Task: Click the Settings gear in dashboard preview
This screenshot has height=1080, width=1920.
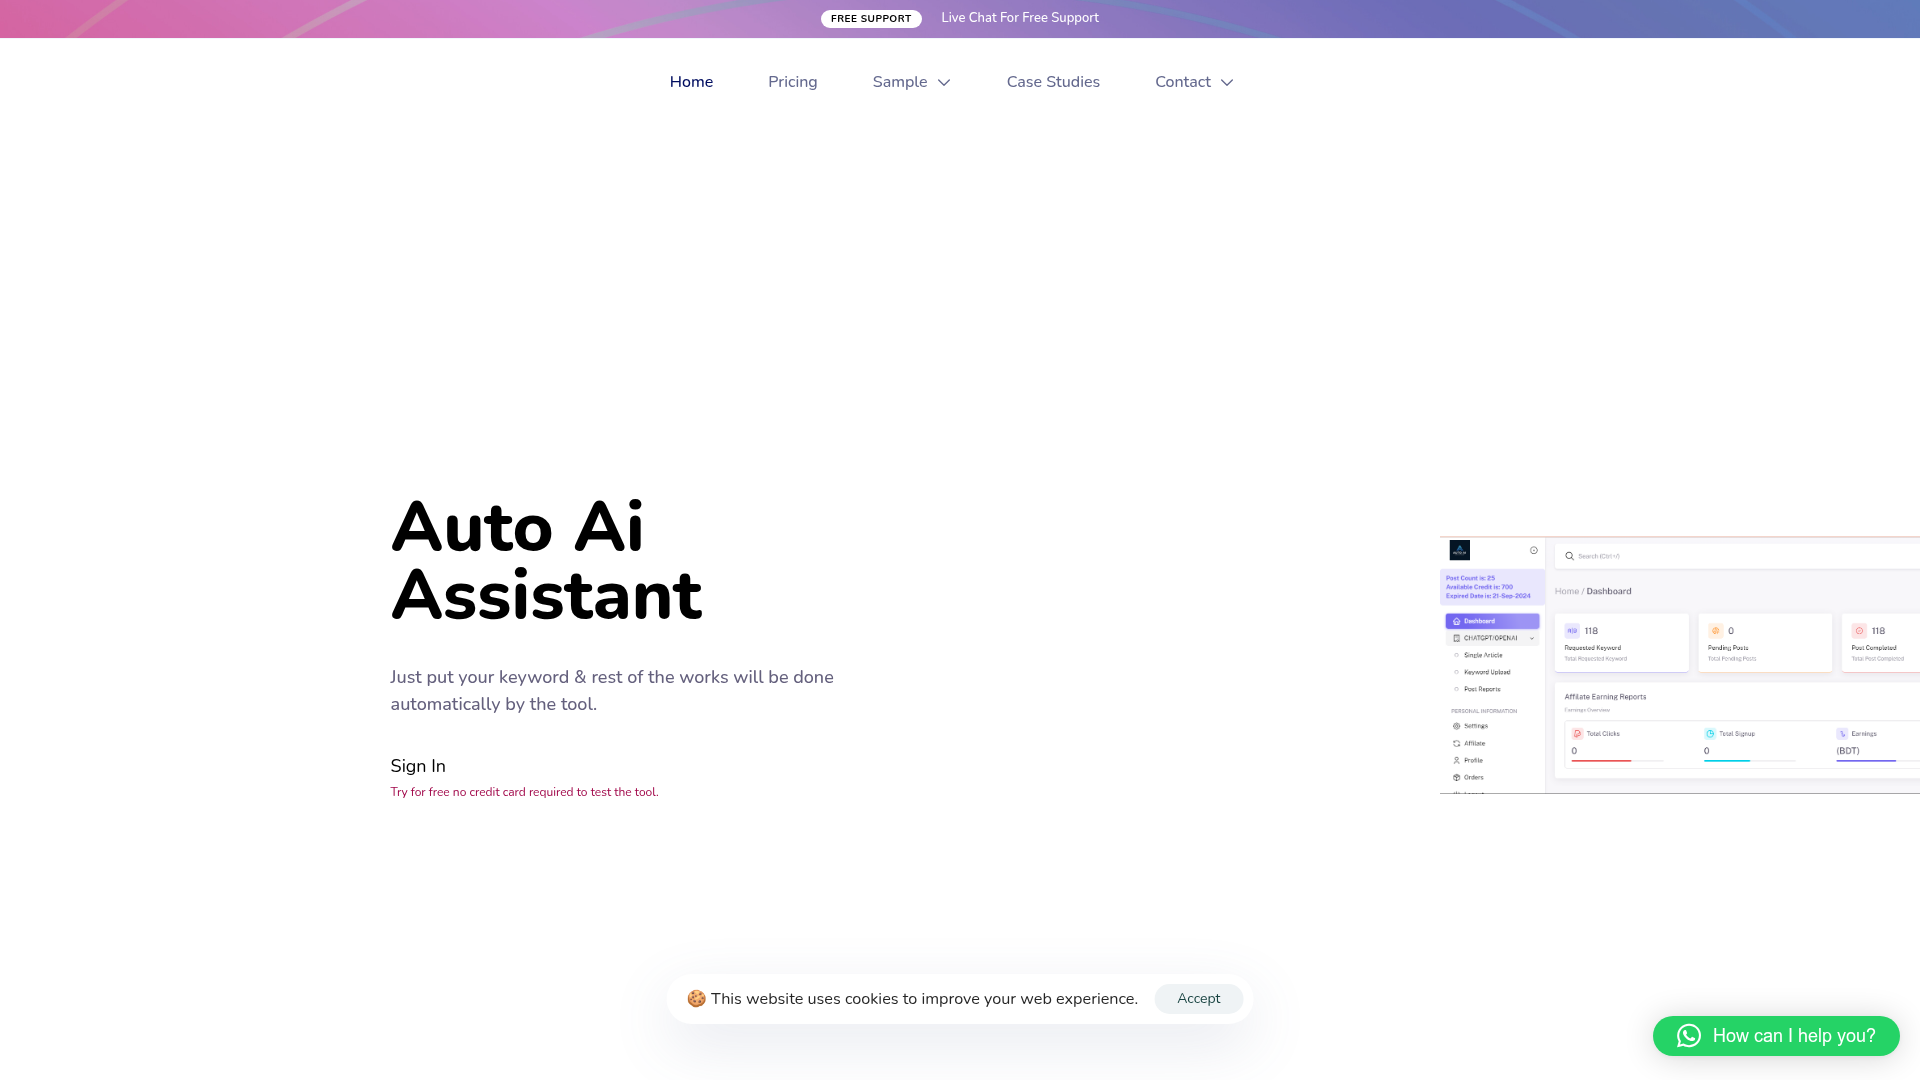Action: [x=1456, y=726]
